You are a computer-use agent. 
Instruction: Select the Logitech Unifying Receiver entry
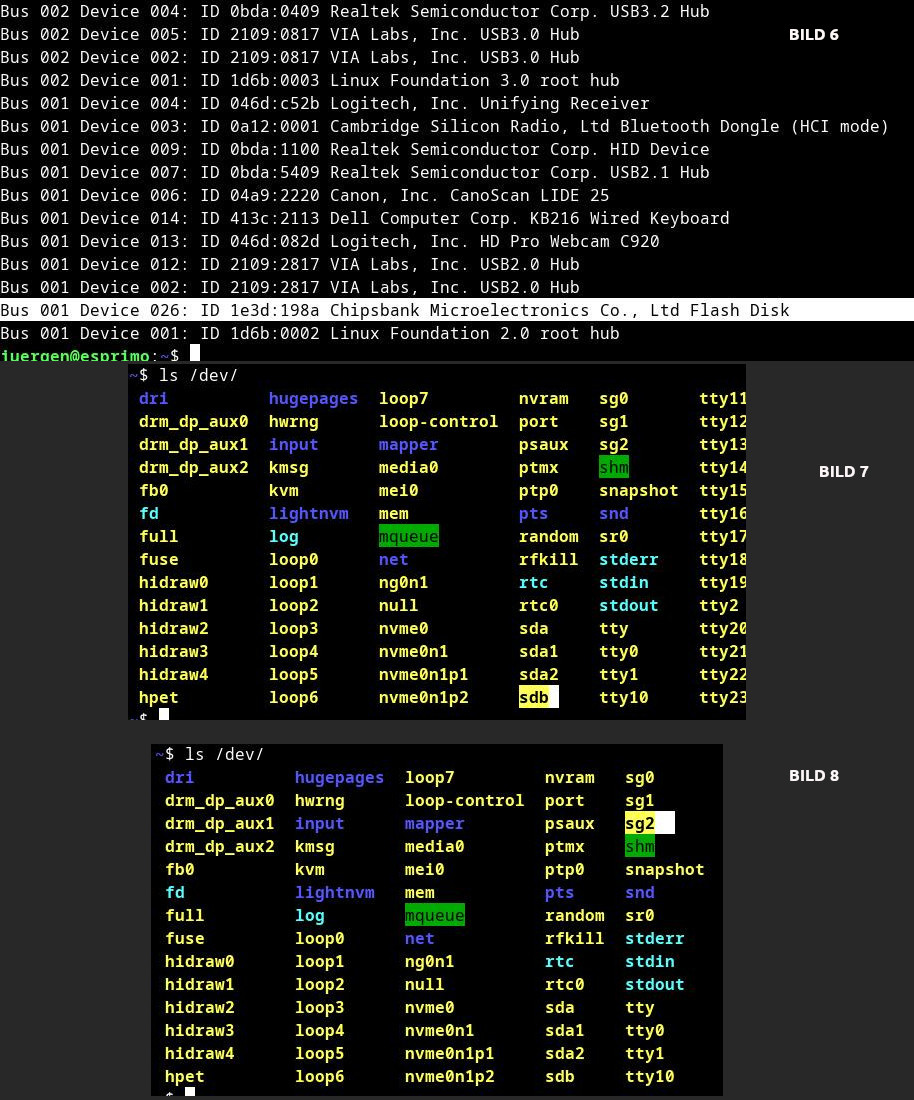coord(325,103)
